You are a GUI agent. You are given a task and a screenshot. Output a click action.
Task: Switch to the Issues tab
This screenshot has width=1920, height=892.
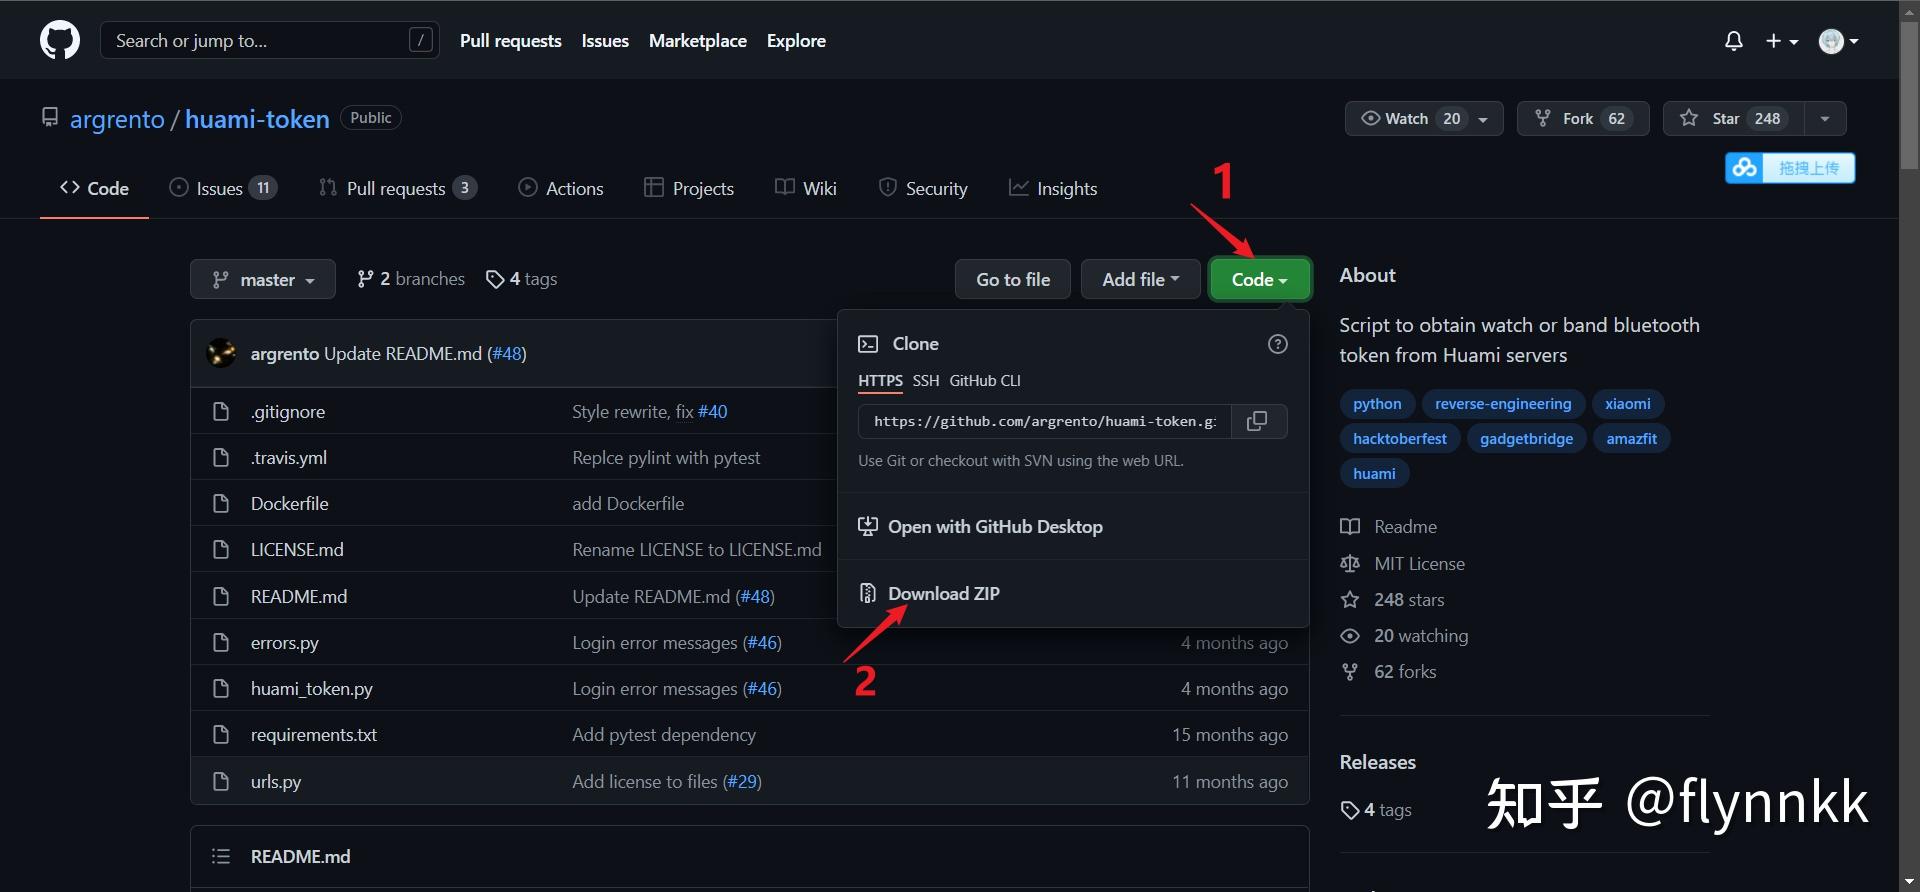222,188
